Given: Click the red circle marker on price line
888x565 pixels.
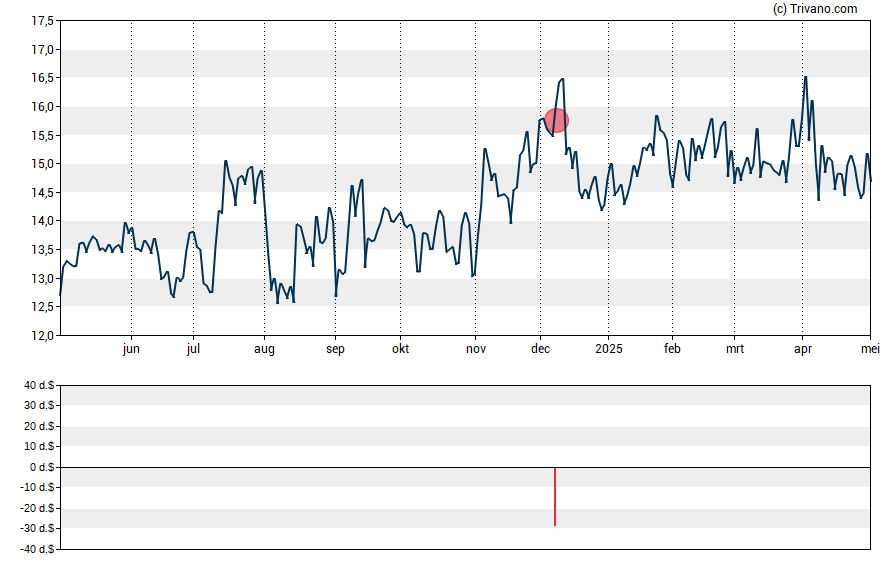Looking at the screenshot, I should [x=557, y=121].
